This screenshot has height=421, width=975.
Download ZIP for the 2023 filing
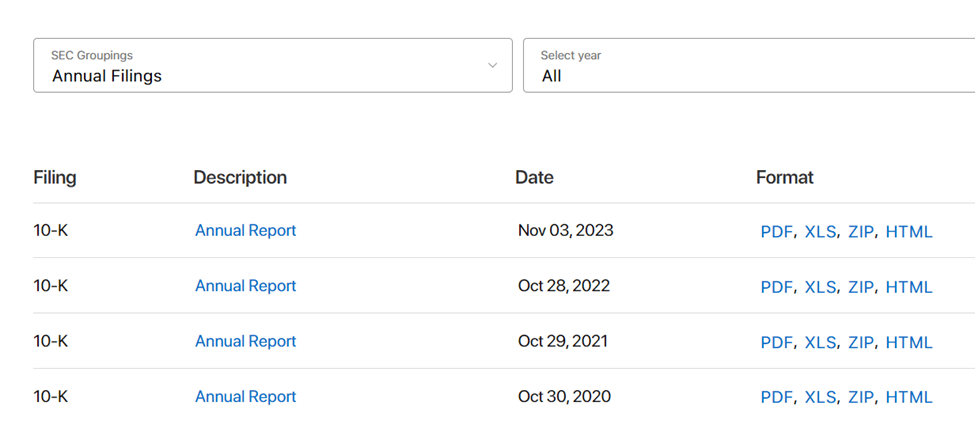click(860, 232)
